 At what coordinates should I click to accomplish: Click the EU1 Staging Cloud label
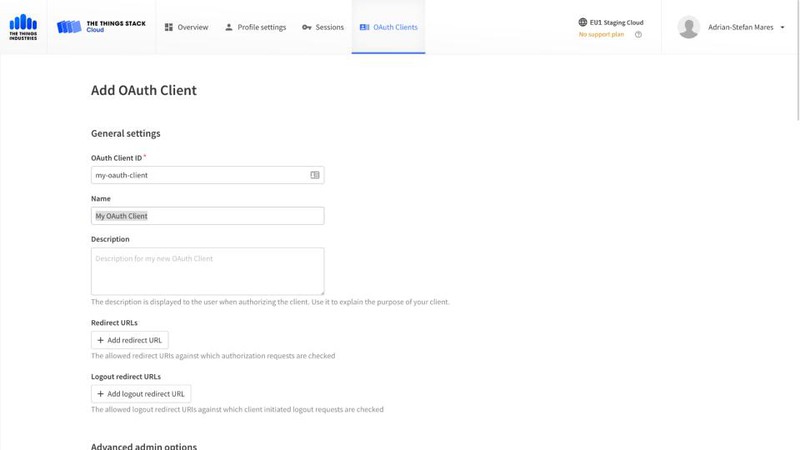tap(617, 22)
